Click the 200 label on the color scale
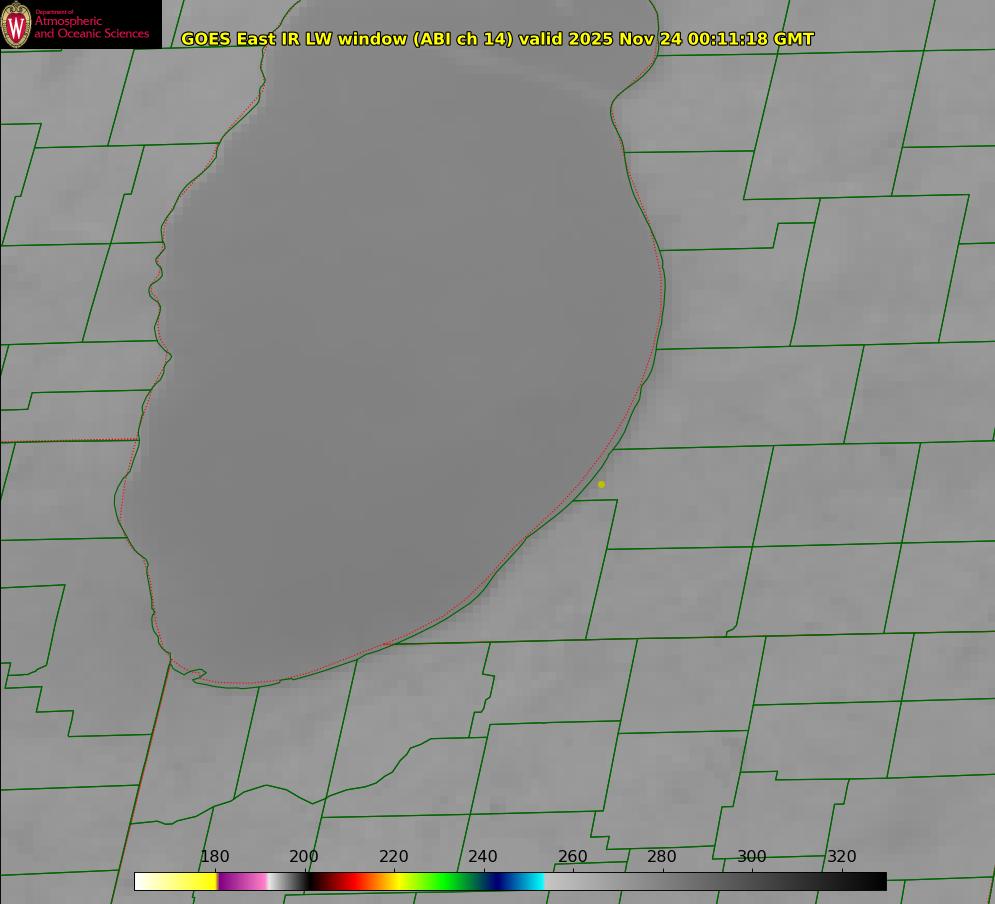 (304, 857)
